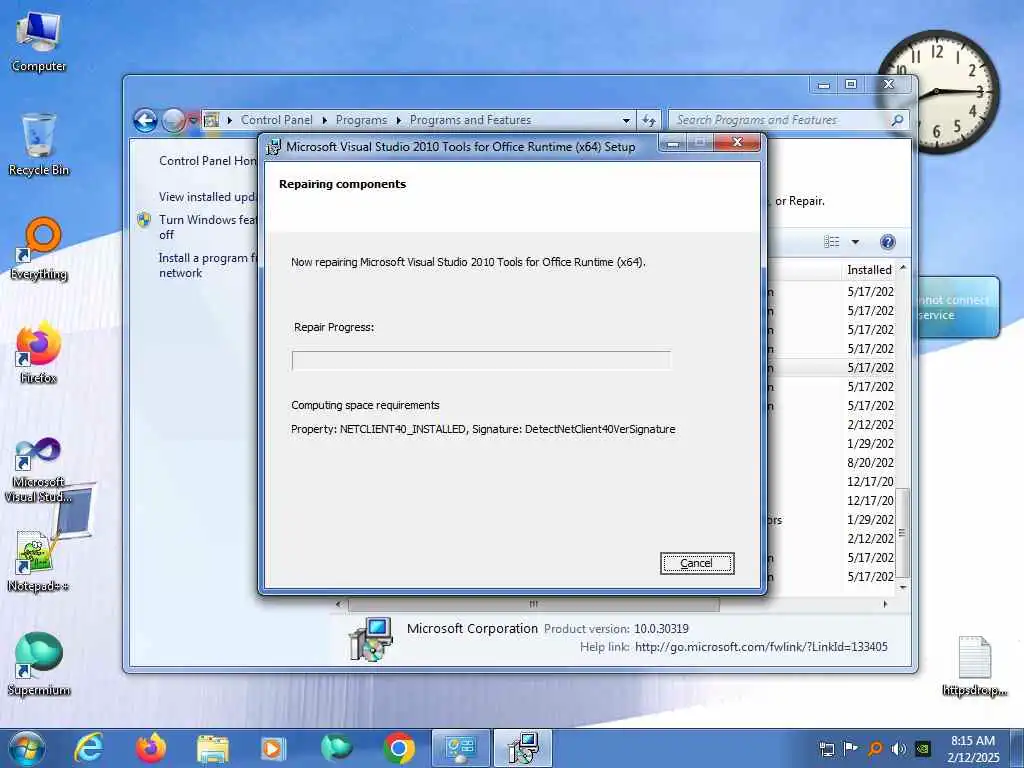
Task: Click the scroll down arrow of program list
Action: pyautogui.click(x=903, y=587)
